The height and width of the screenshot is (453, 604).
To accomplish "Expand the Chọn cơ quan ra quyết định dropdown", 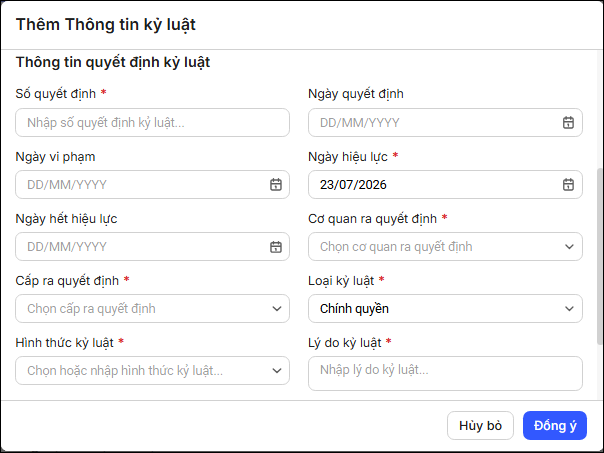I will 445,247.
